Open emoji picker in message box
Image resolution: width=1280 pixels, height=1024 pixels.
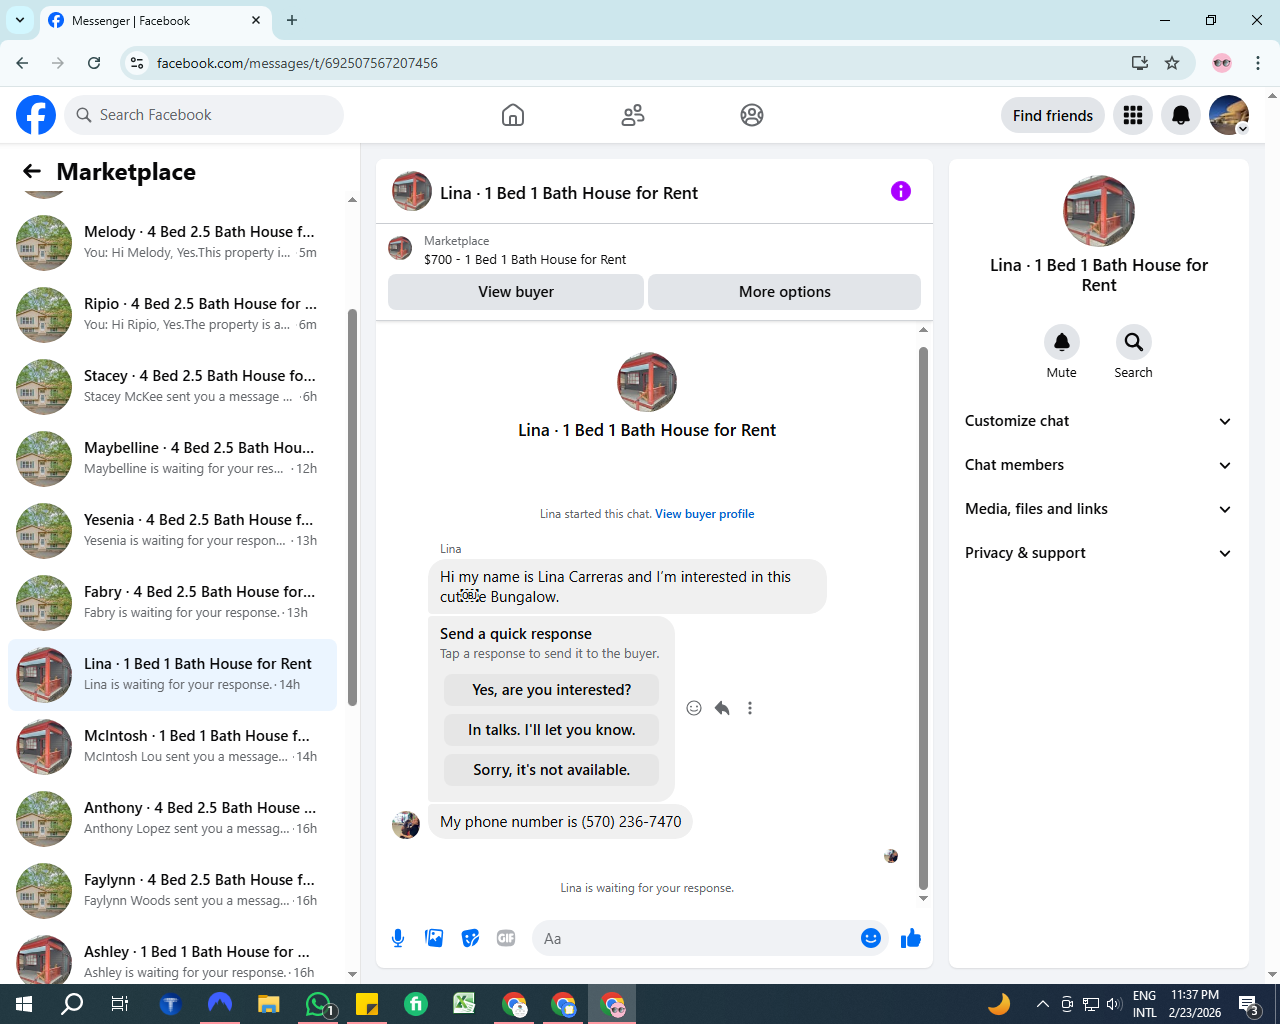(x=871, y=938)
